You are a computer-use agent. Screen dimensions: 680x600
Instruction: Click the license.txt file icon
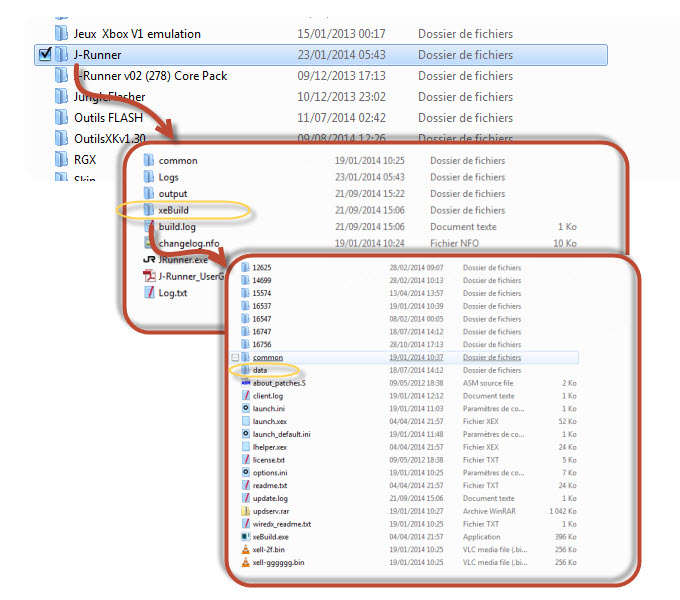(x=245, y=460)
